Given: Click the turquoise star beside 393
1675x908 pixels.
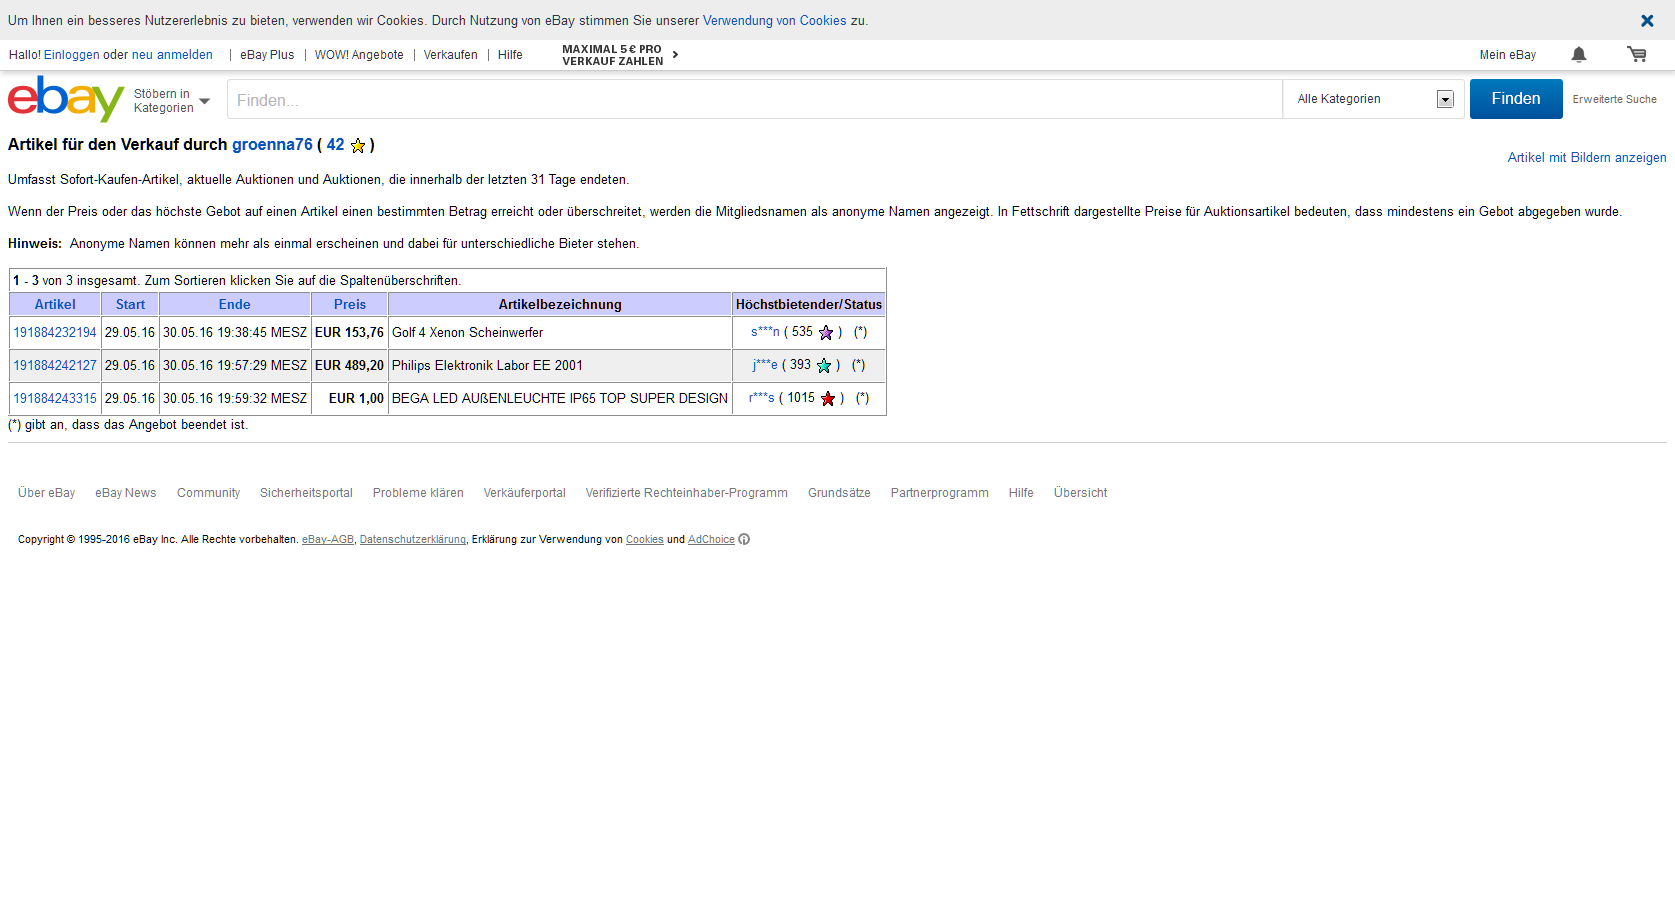Looking at the screenshot, I should 824,366.
